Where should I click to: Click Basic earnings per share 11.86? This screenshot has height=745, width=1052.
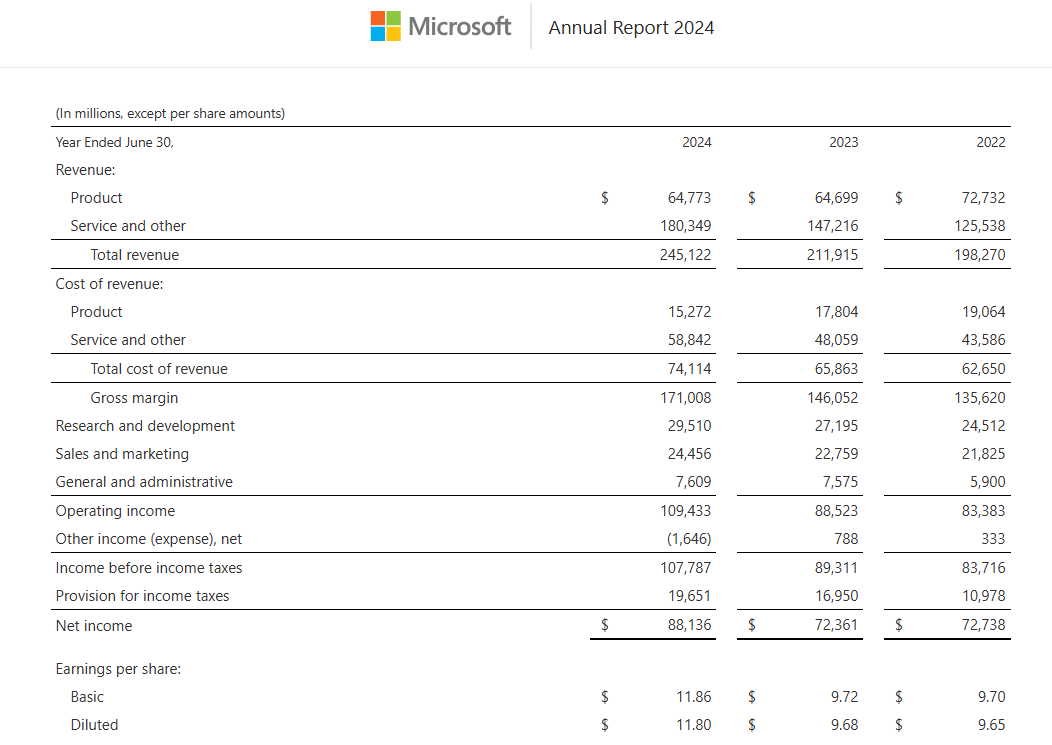click(x=694, y=697)
